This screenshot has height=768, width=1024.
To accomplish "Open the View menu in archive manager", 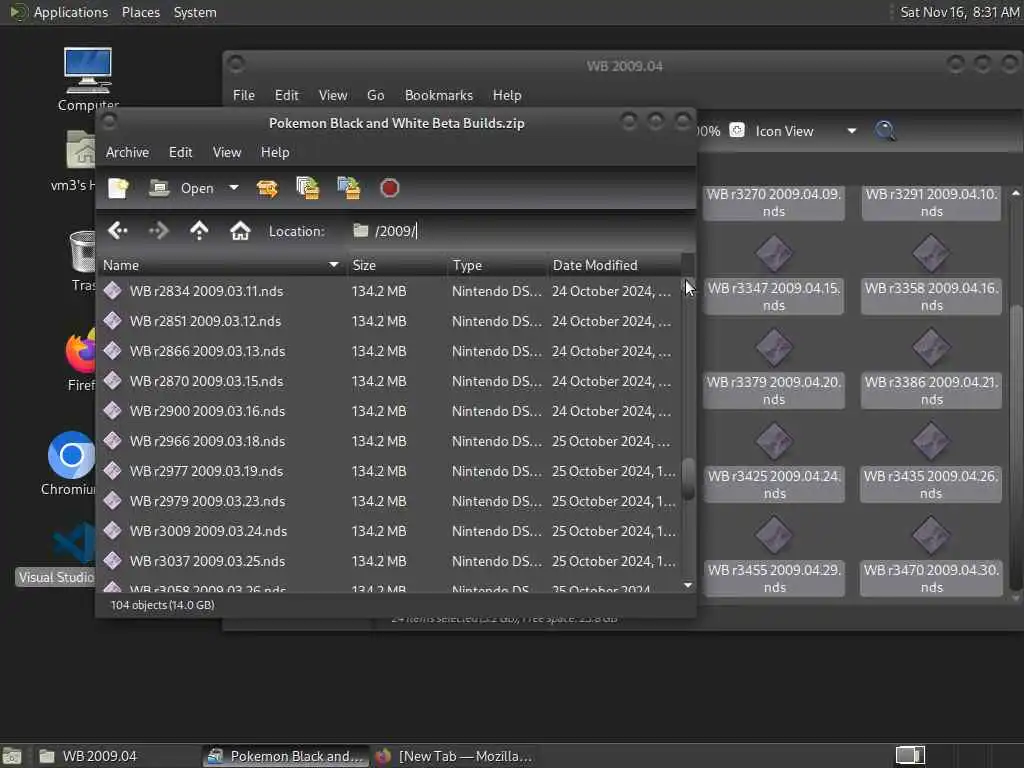I will click(x=227, y=152).
